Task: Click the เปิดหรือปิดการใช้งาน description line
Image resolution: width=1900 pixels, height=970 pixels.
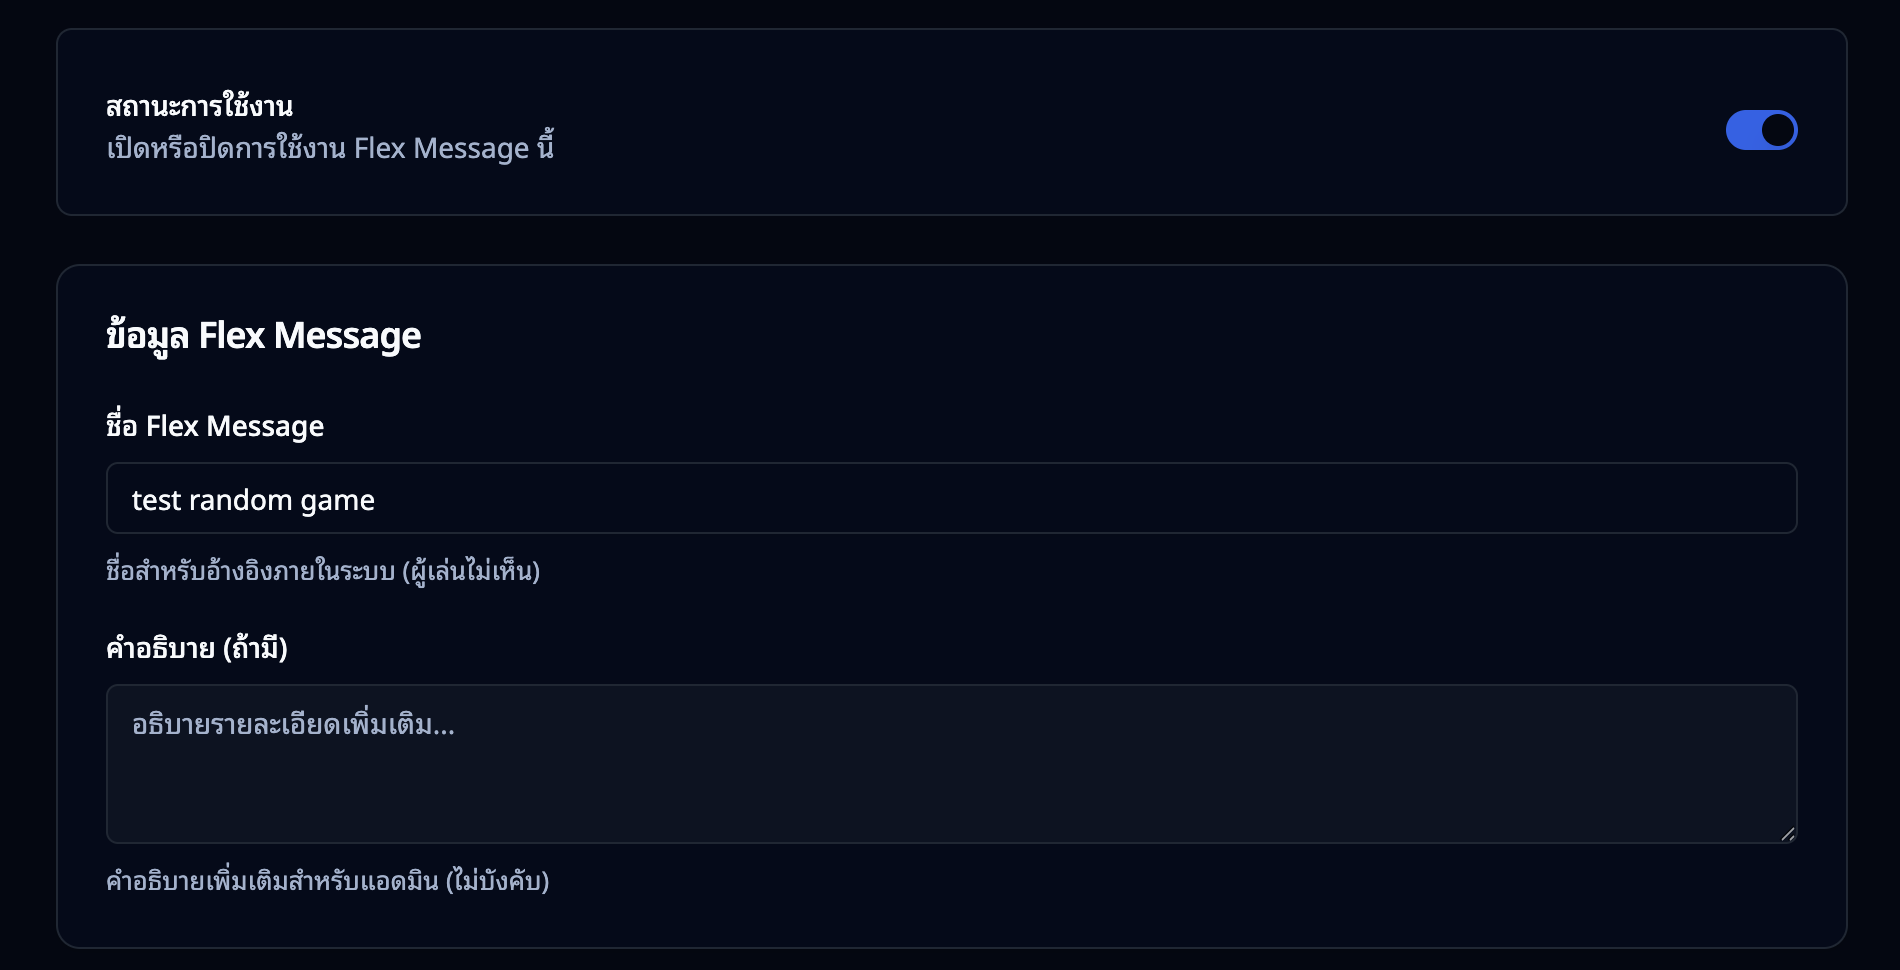Action: pyautogui.click(x=332, y=149)
